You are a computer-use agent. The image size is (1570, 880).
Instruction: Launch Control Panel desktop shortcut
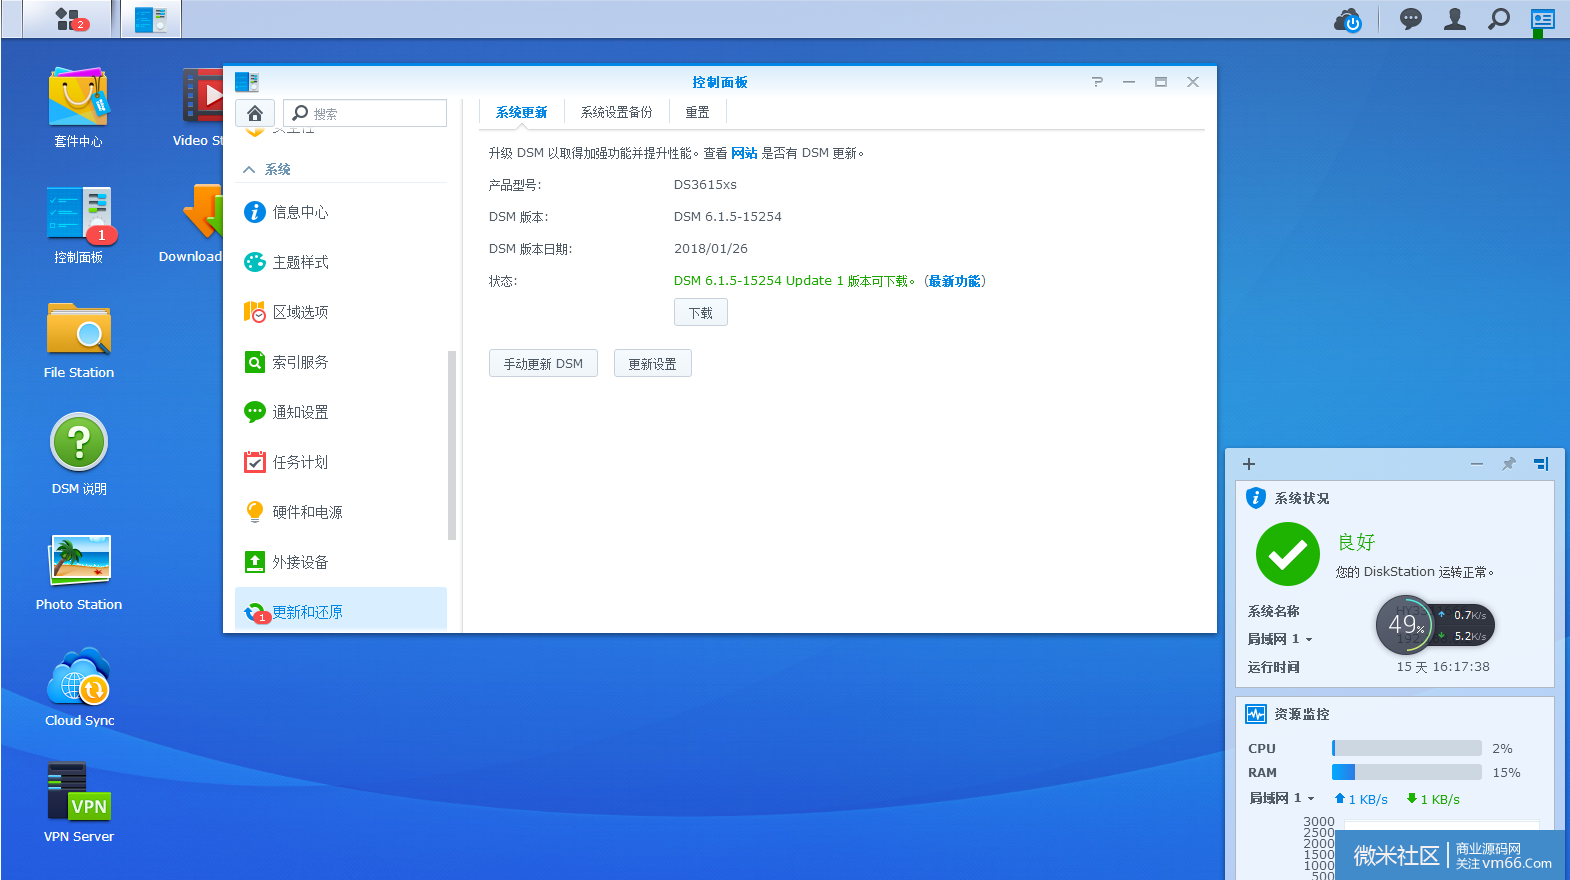point(79,225)
